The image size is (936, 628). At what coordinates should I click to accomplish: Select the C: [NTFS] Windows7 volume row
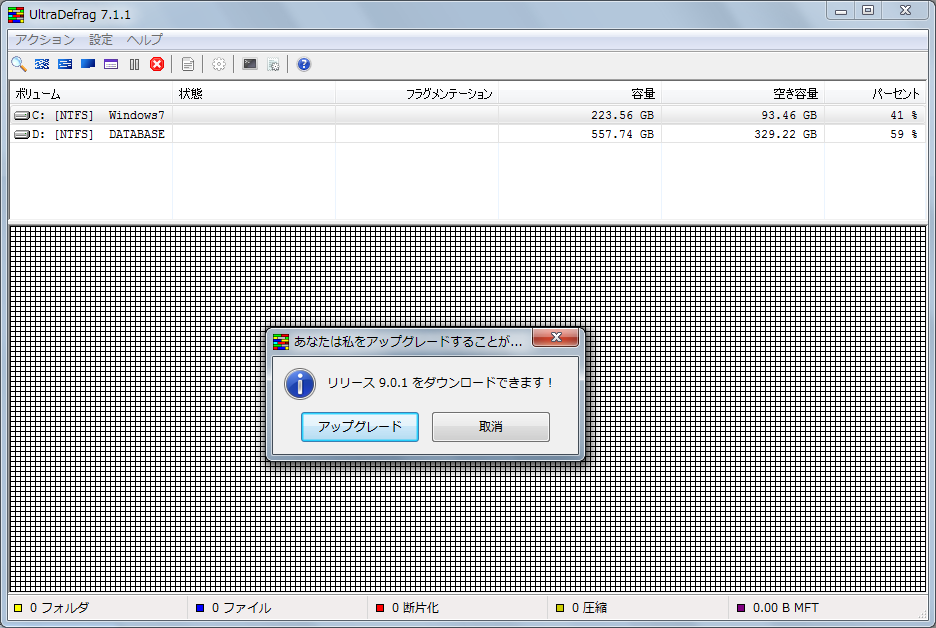coord(468,115)
